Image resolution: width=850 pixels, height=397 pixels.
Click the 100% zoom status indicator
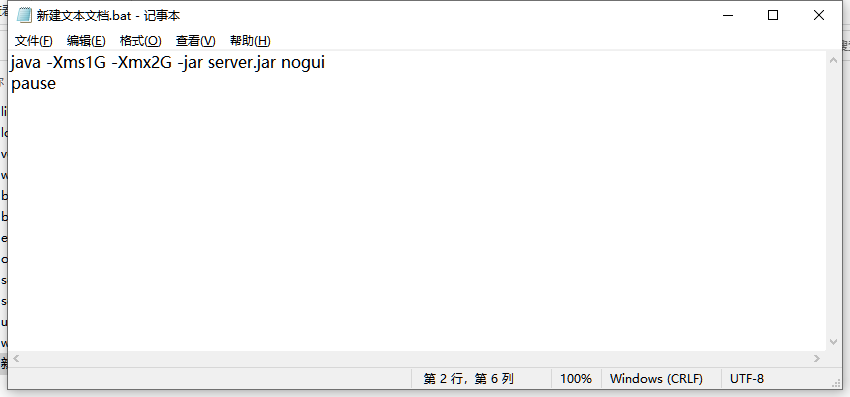pyautogui.click(x=576, y=379)
